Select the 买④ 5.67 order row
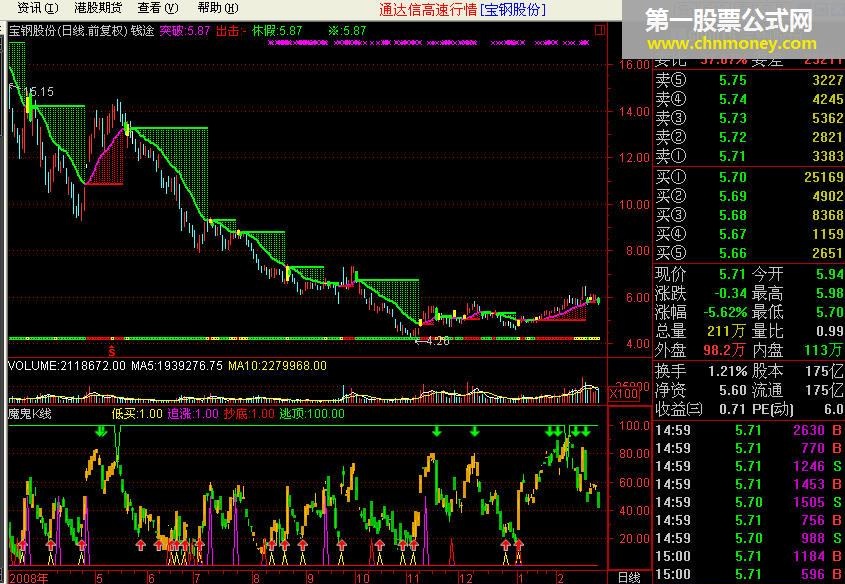 click(x=749, y=234)
